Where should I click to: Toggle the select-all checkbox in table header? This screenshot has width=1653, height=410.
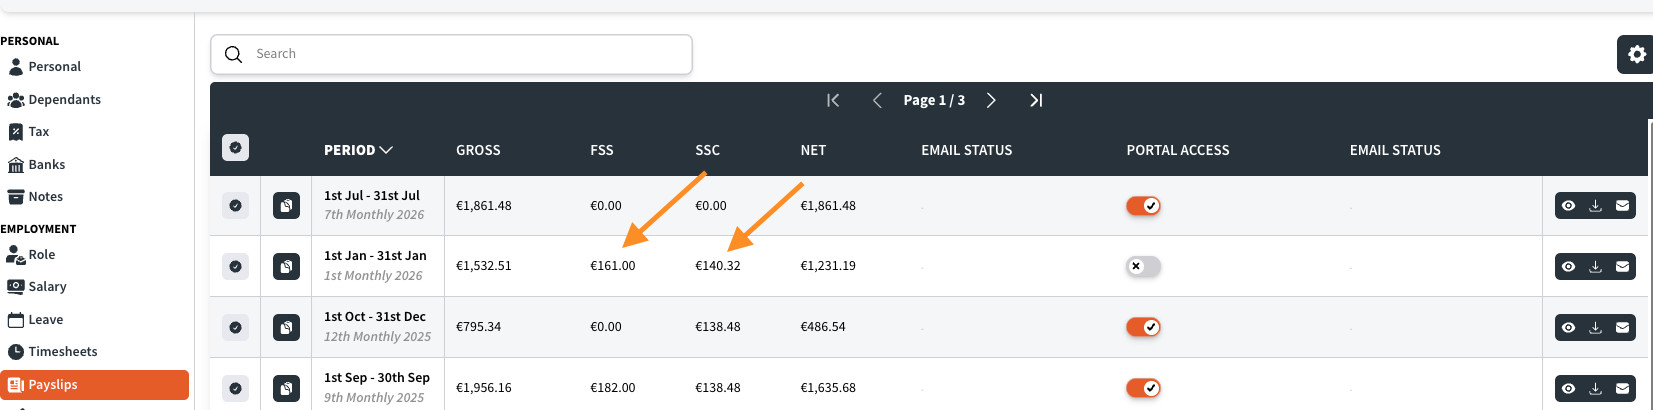tap(235, 148)
